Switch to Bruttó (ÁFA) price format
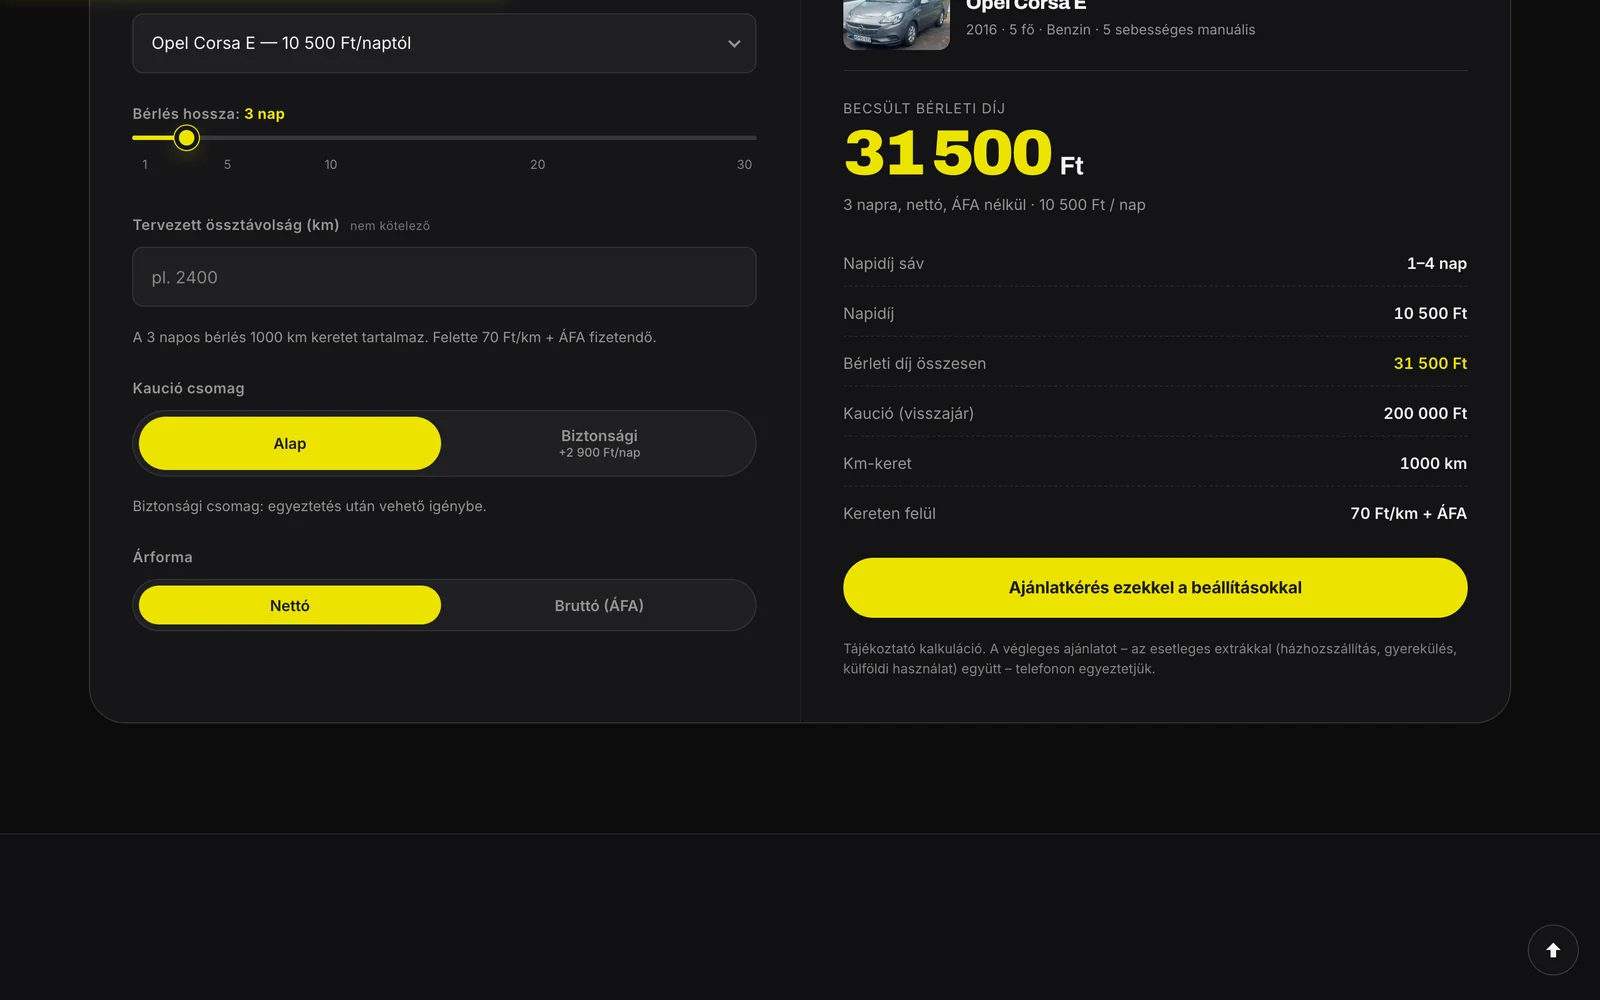The image size is (1600, 1000). point(599,606)
